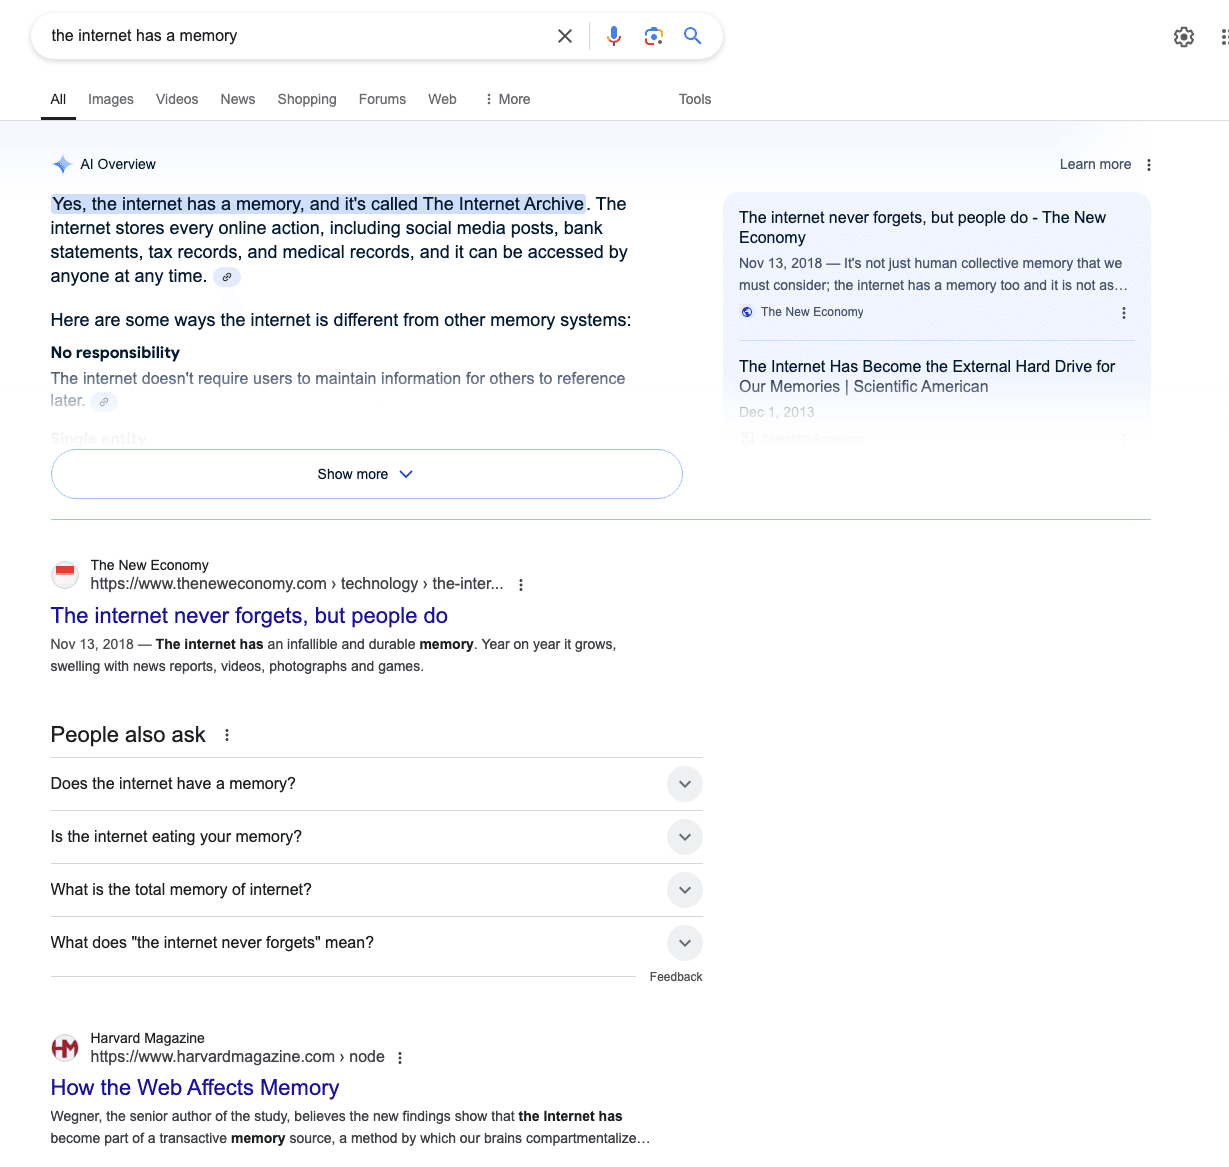Click The New Economy result favicon
This screenshot has height=1167, width=1229.
point(65,574)
